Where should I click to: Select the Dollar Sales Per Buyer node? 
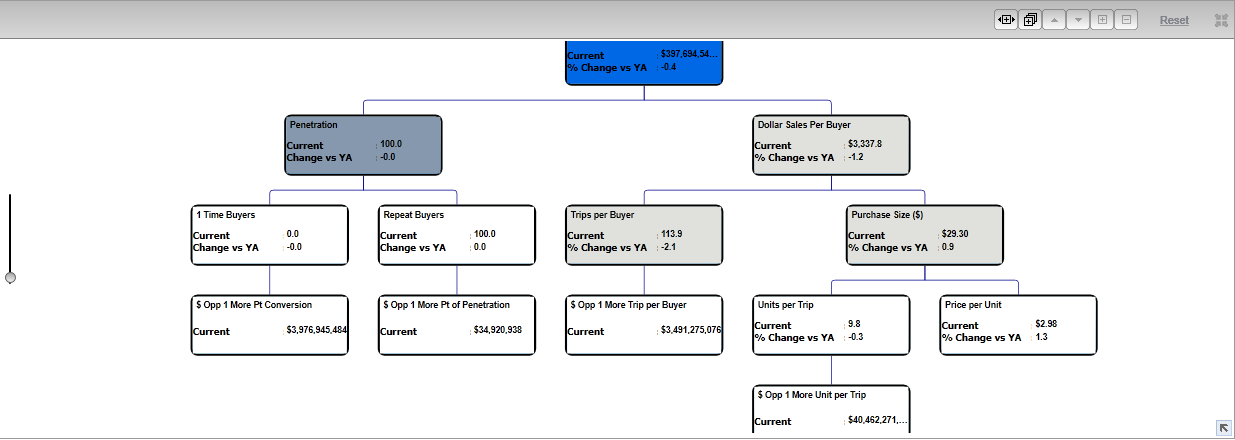pyautogui.click(x=831, y=145)
